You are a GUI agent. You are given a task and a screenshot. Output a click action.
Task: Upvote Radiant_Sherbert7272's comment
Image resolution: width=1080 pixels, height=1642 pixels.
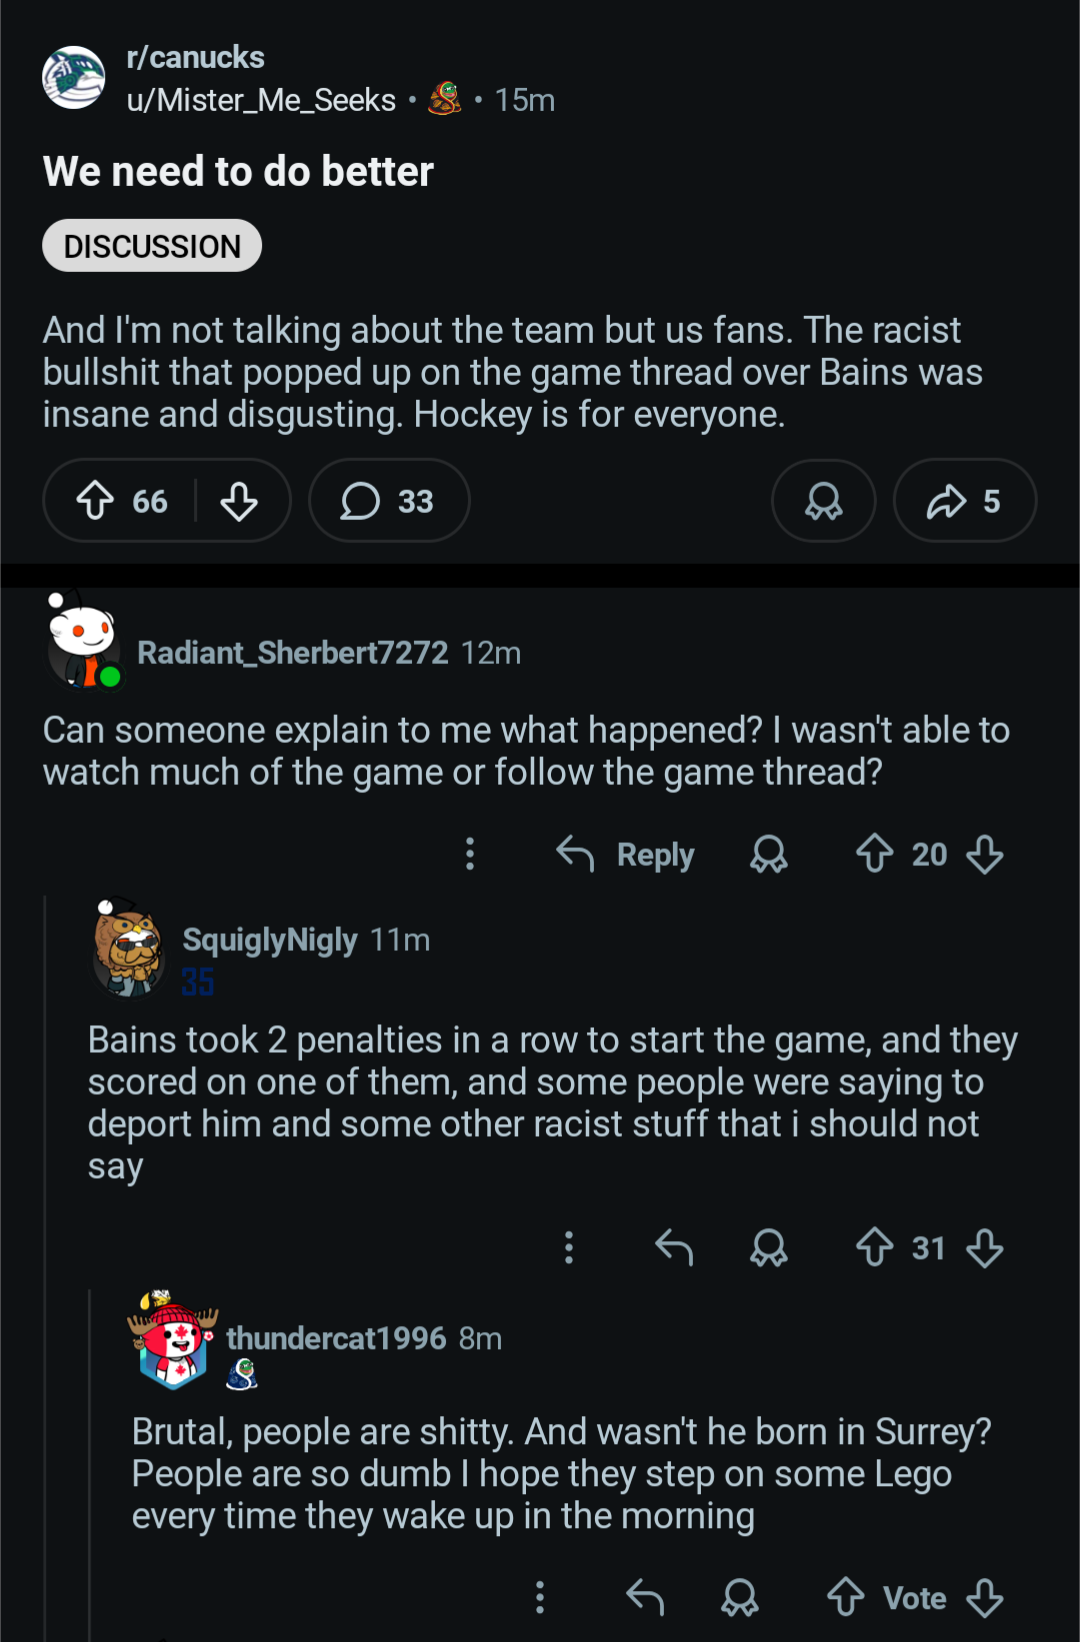tap(874, 854)
